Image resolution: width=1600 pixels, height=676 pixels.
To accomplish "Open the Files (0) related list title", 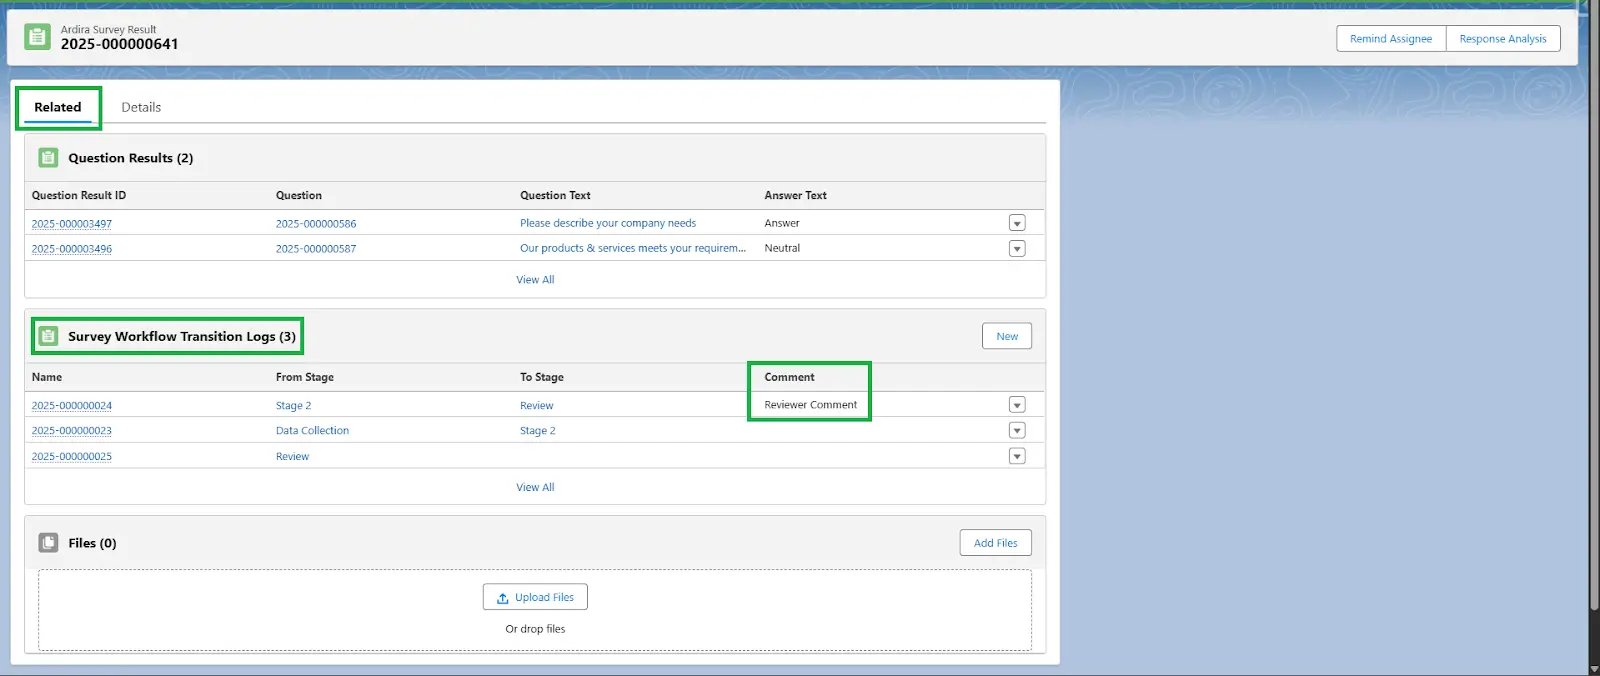I will click(93, 543).
